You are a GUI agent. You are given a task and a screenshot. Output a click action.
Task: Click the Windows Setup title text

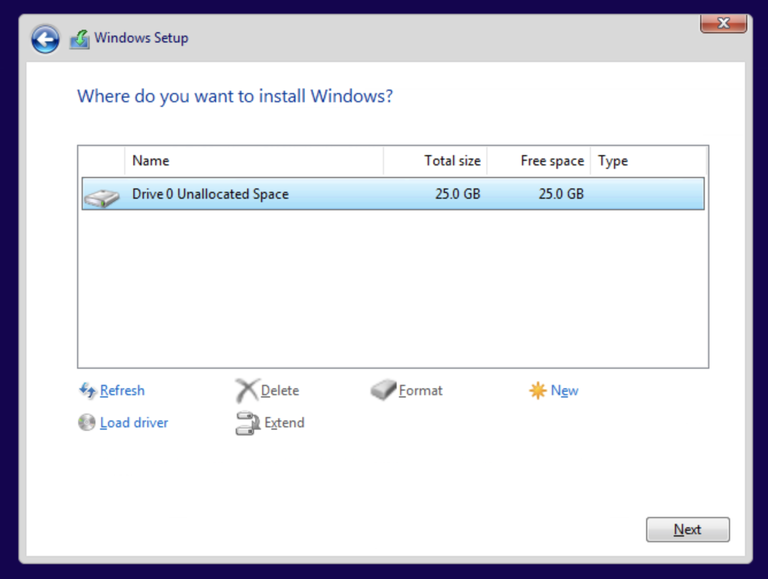point(141,38)
